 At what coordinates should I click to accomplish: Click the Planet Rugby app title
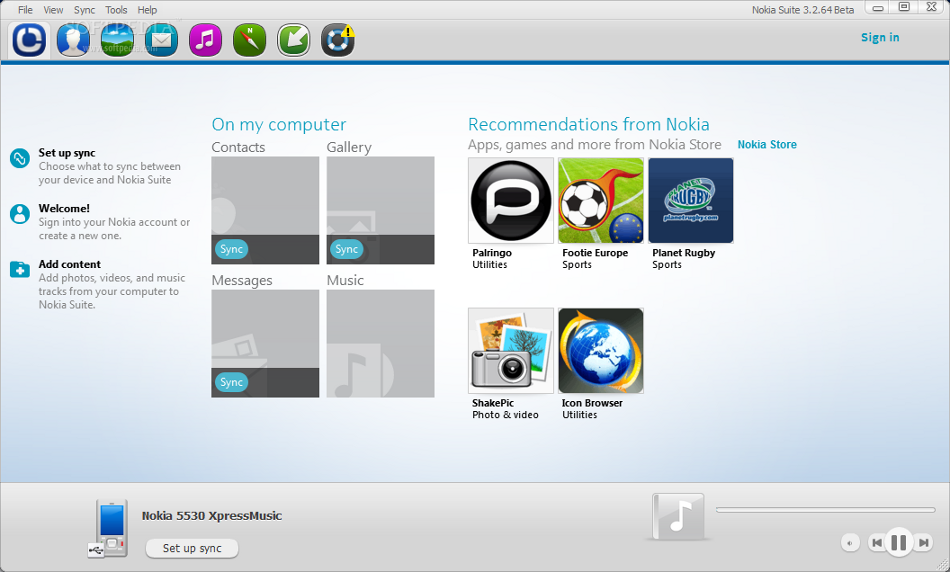[x=683, y=253]
